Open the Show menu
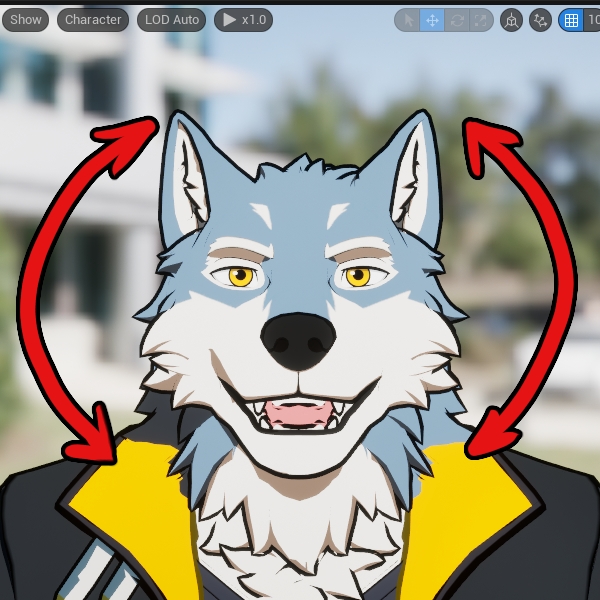This screenshot has width=600, height=600. 25,20
